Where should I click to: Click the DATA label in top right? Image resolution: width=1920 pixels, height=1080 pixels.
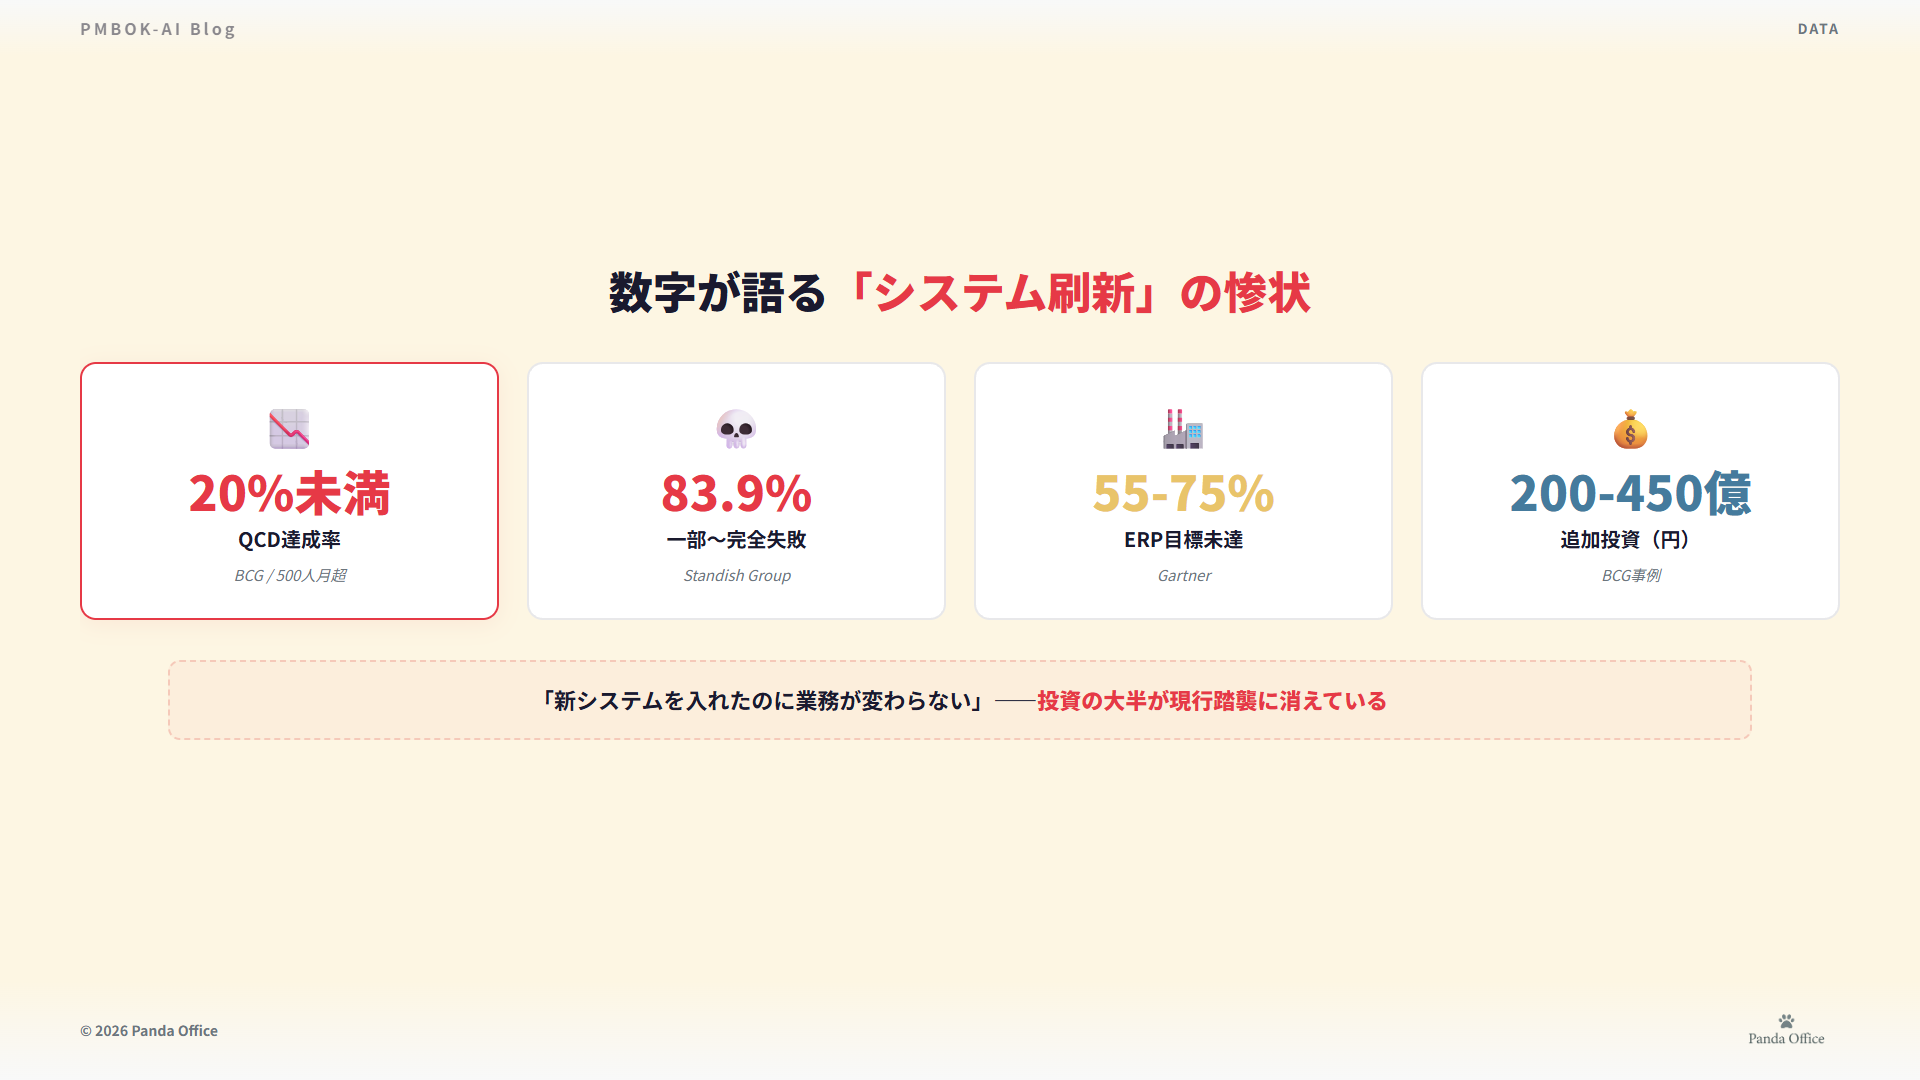pos(1817,29)
